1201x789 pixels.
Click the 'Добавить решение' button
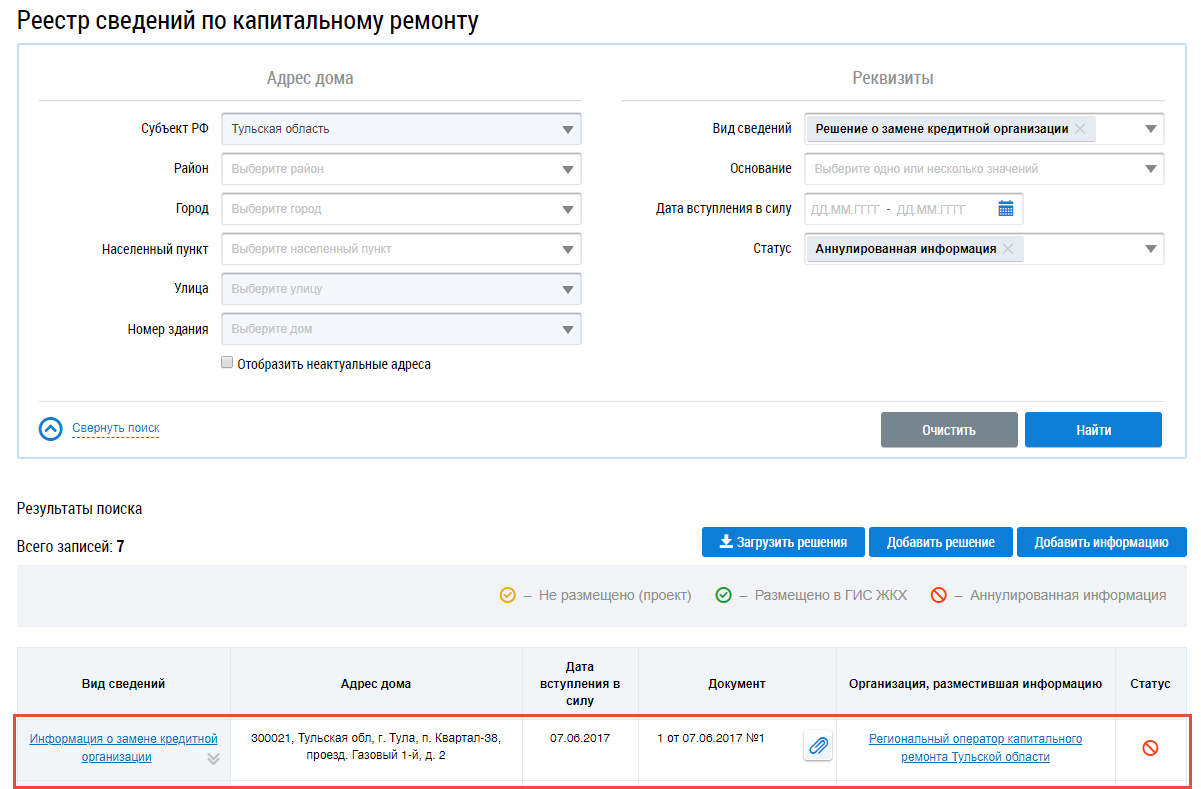pos(940,542)
